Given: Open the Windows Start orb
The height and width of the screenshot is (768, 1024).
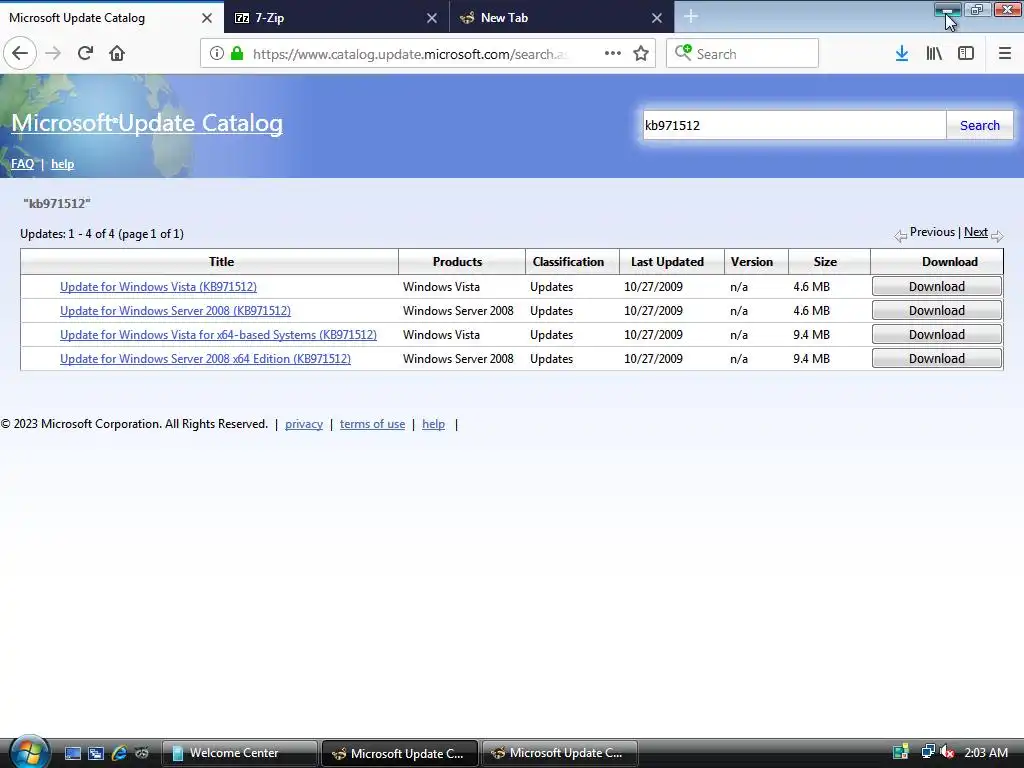Looking at the screenshot, I should point(29,752).
